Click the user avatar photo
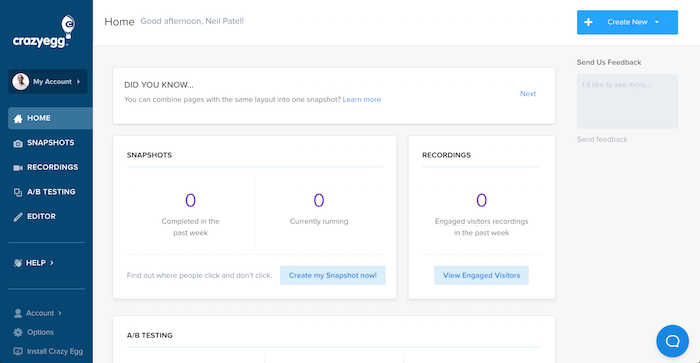Viewport: 700px width, 363px height. (x=21, y=82)
